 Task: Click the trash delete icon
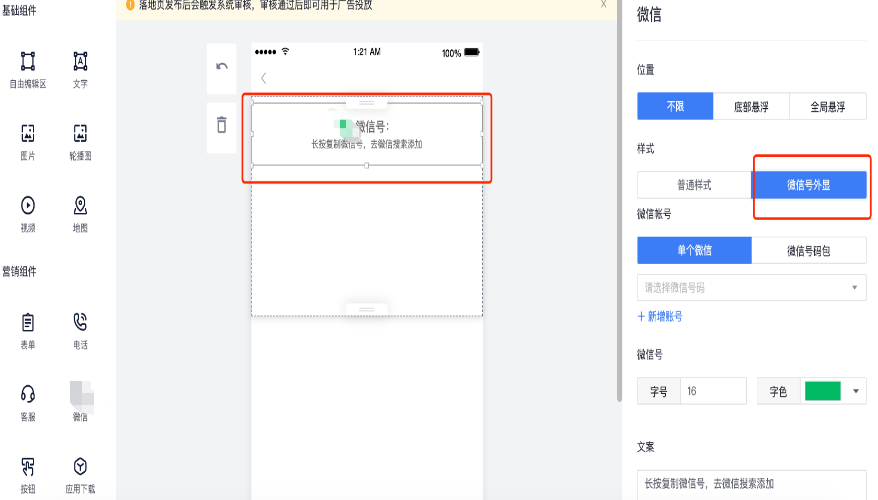(222, 124)
